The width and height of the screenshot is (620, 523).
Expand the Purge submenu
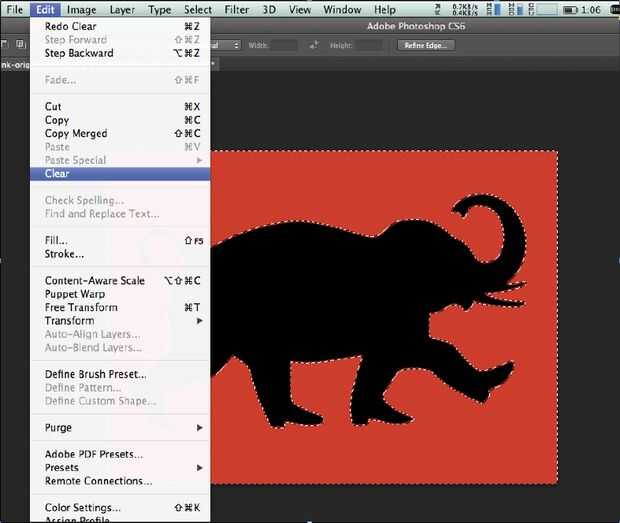pos(120,428)
